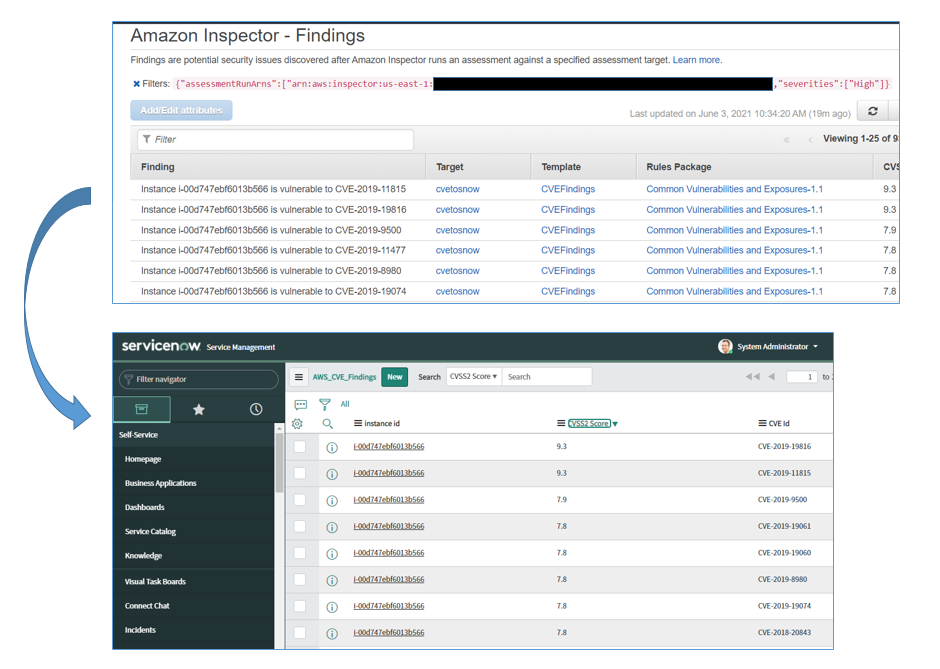The height and width of the screenshot is (669, 940).
Task: Open info preview for ServiceNow CVE-2019-8980 row
Action: pyautogui.click(x=332, y=580)
